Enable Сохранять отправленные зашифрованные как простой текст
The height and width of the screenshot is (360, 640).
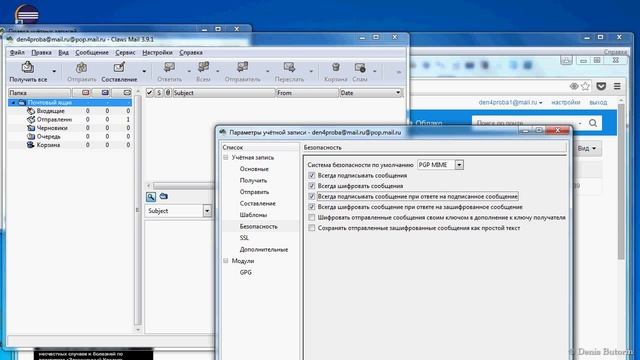(x=312, y=228)
